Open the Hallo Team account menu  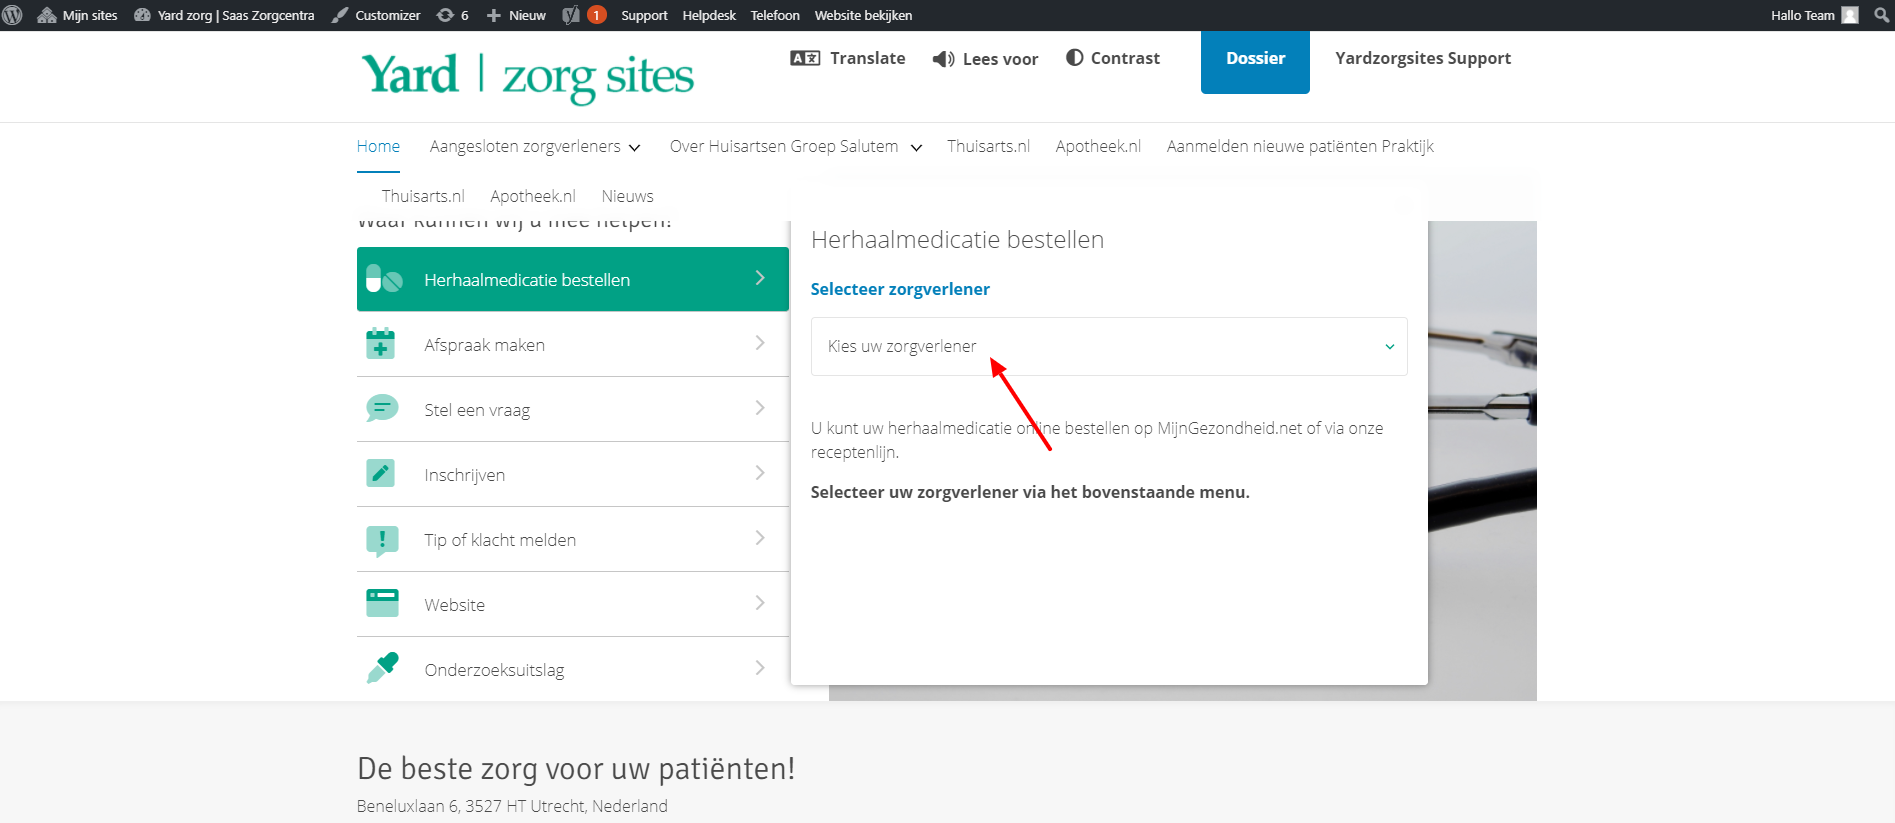1814,15
